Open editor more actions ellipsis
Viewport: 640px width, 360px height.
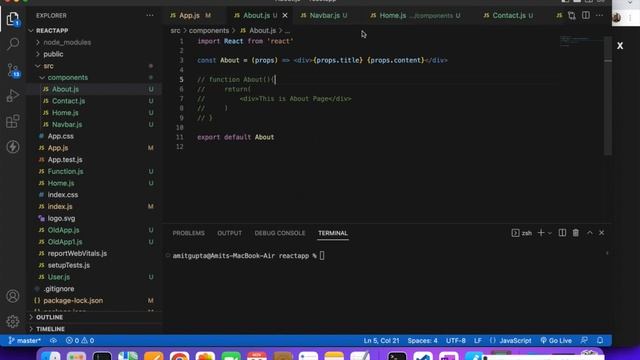pos(599,16)
